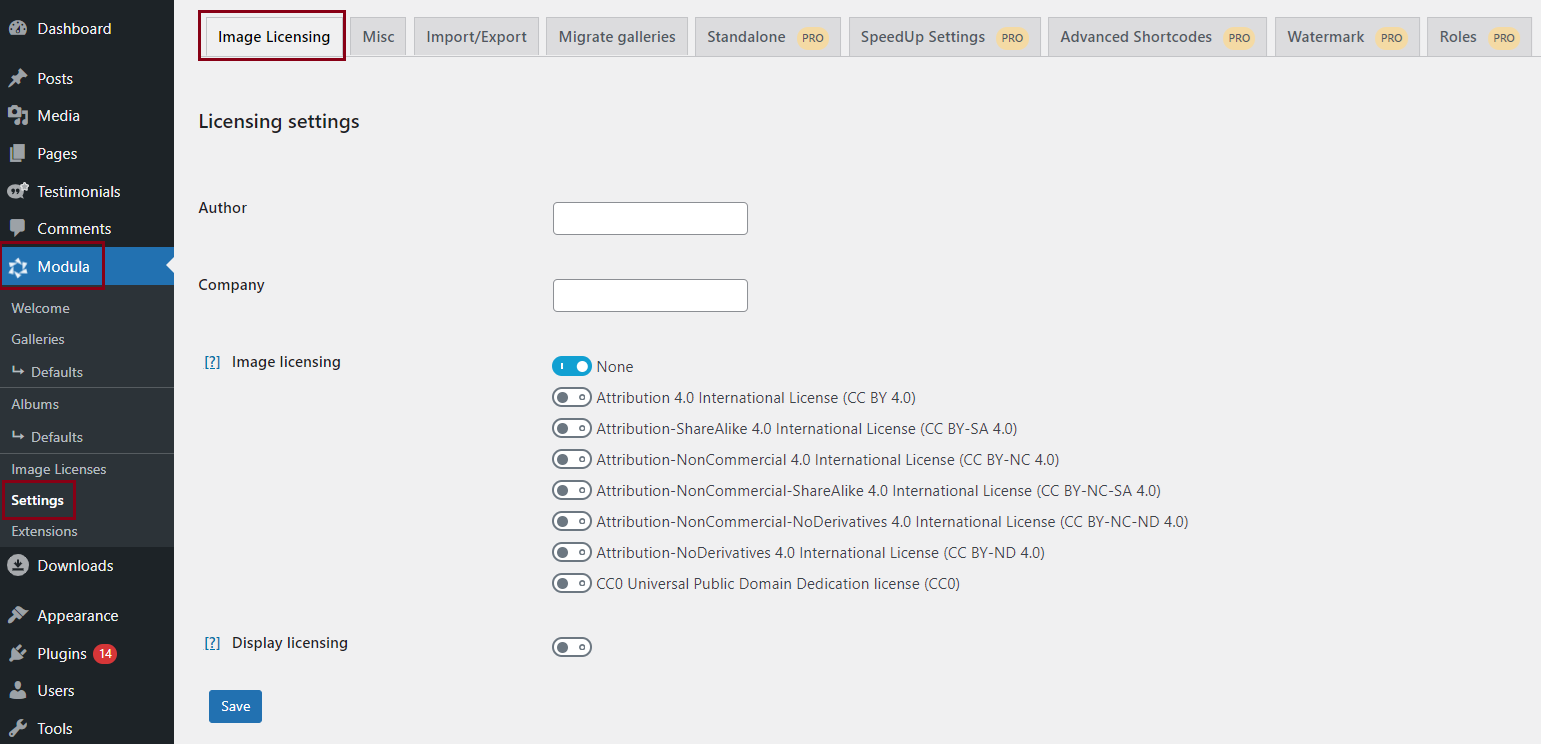Enable the Attribution 4.0 International license toggle
This screenshot has width=1541, height=744.
pos(571,397)
